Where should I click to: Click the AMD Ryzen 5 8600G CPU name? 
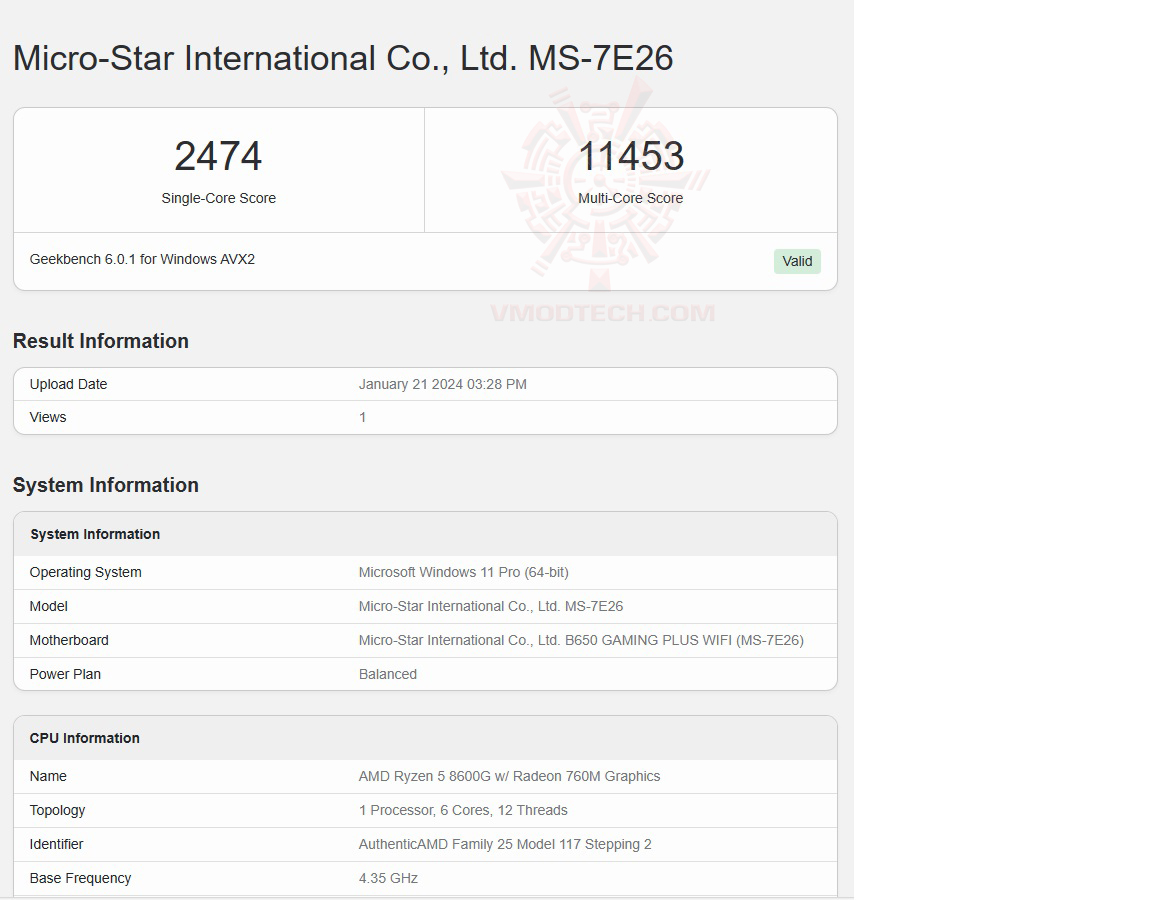[509, 776]
